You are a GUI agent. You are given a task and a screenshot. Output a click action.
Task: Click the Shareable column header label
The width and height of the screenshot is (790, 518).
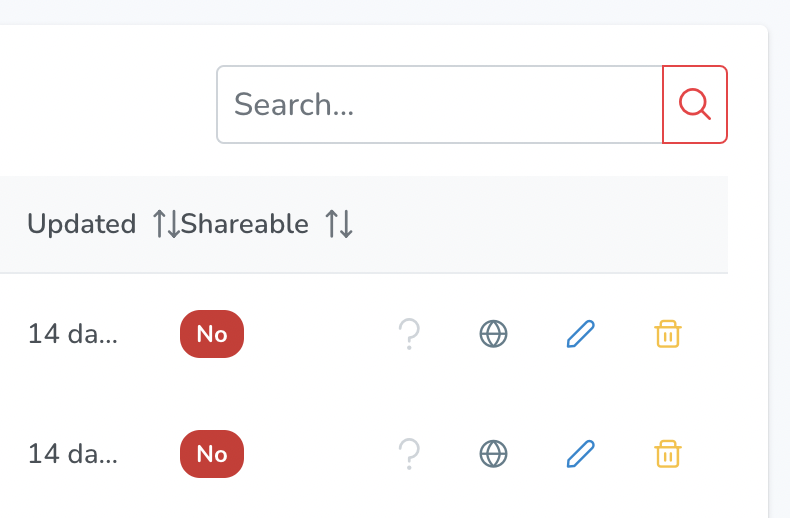244,224
